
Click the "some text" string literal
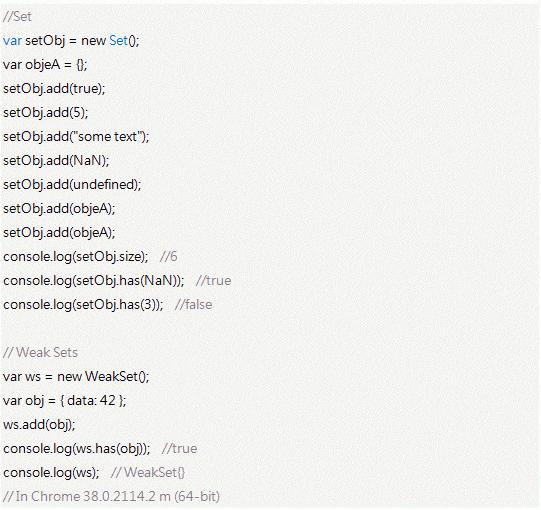[x=107, y=137]
